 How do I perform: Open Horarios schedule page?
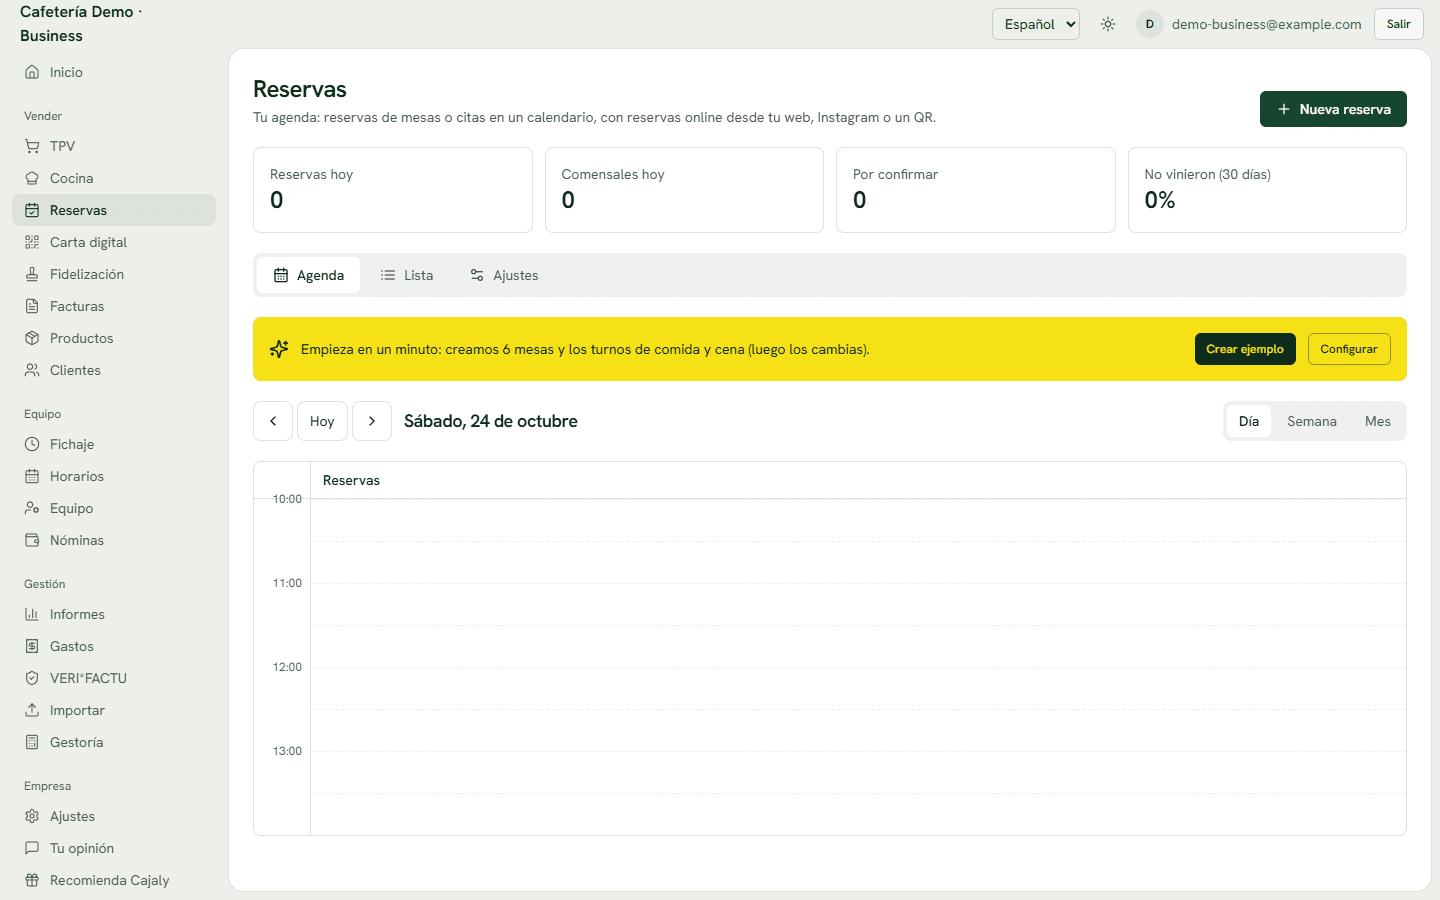click(114, 476)
